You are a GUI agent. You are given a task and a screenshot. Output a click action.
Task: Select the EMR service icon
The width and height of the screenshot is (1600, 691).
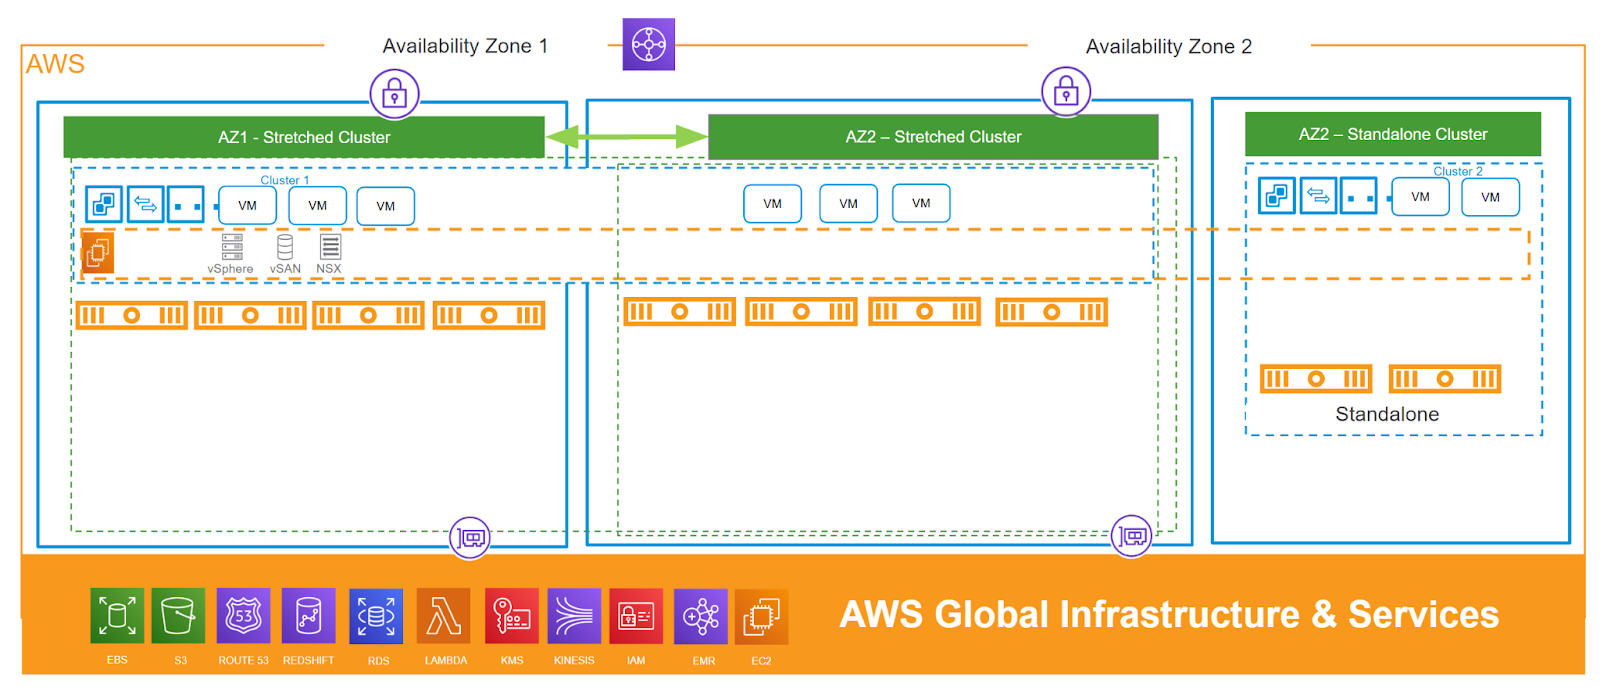coord(701,617)
